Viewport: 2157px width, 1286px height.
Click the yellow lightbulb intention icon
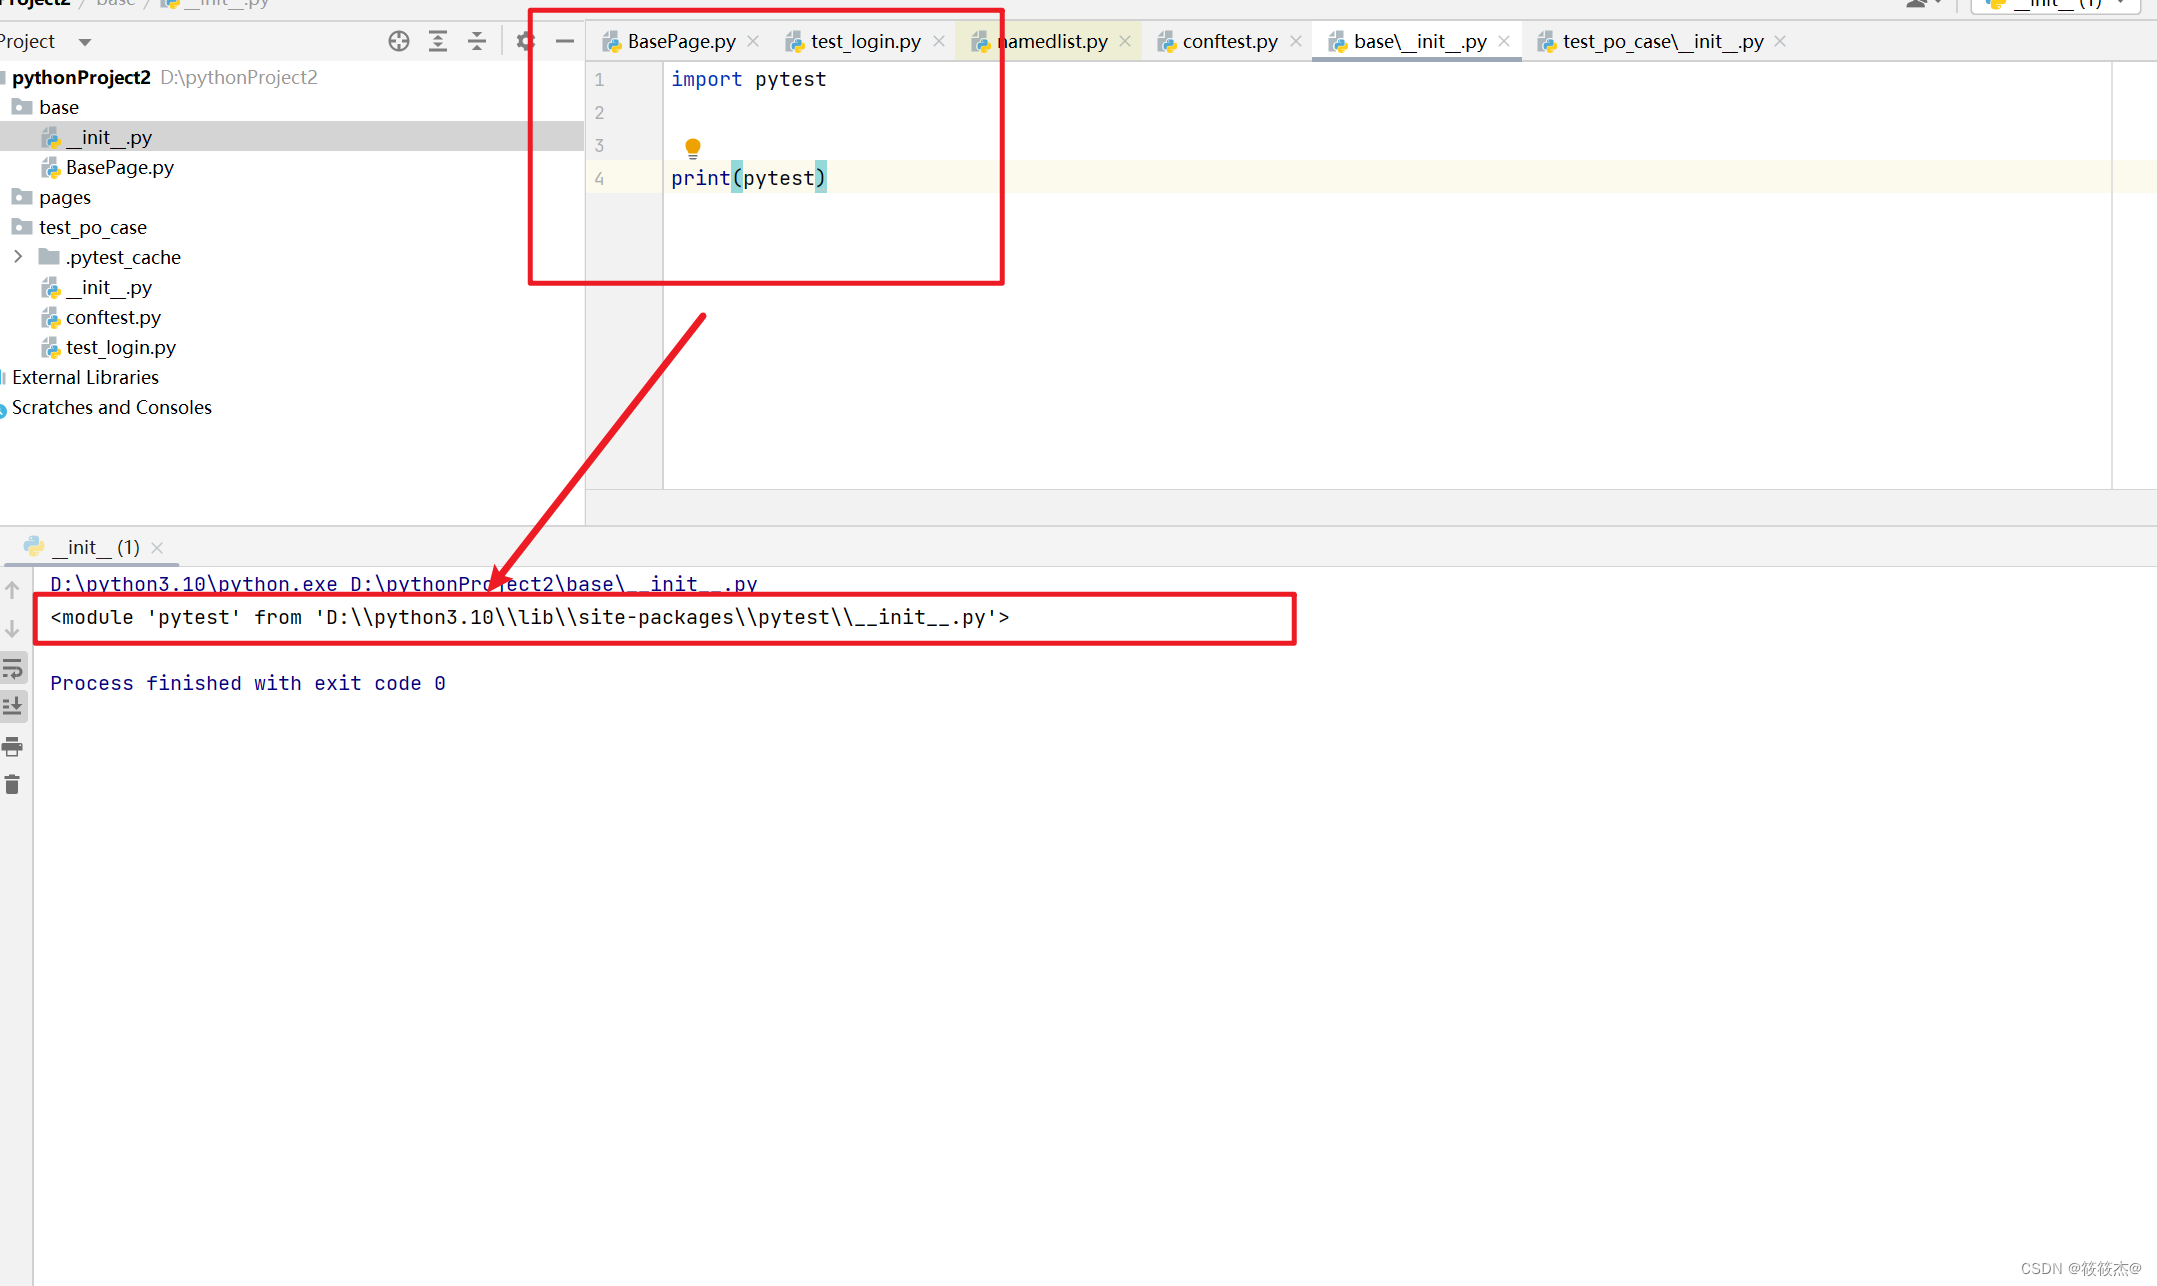click(692, 148)
